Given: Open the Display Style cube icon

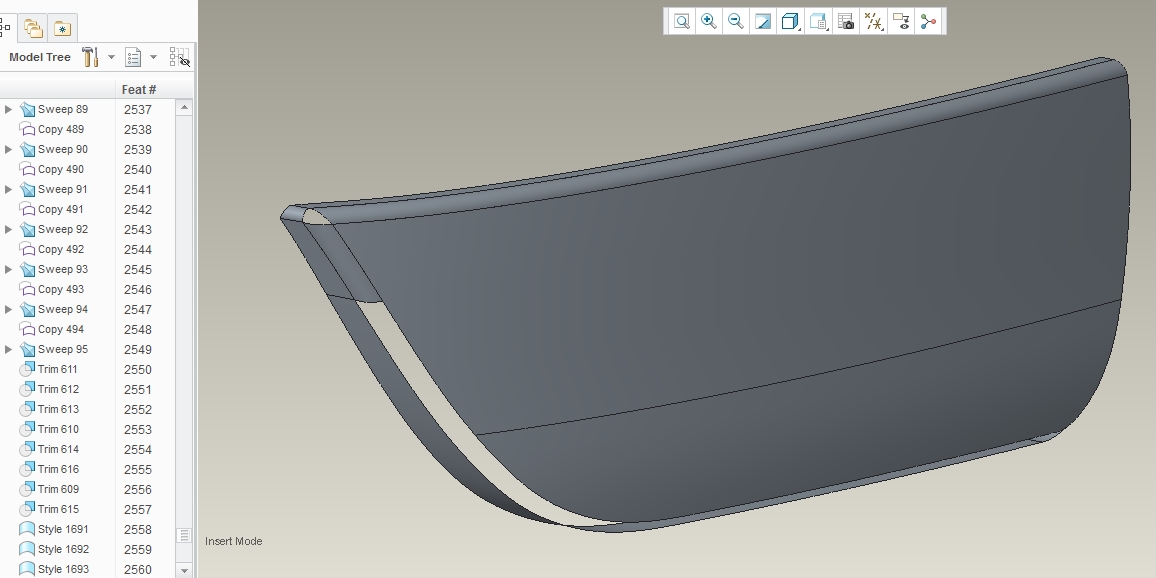Looking at the screenshot, I should tap(790, 21).
